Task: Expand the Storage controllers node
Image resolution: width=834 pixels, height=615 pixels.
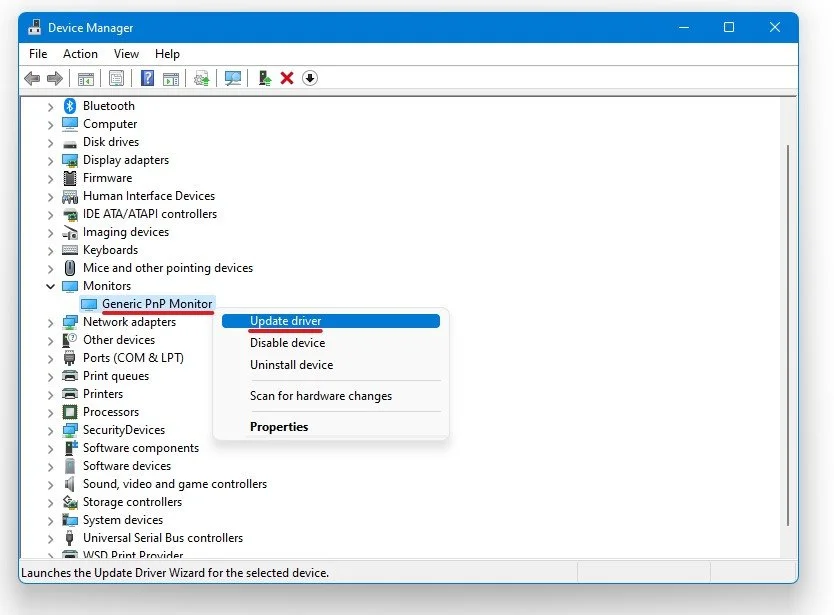Action: point(50,503)
